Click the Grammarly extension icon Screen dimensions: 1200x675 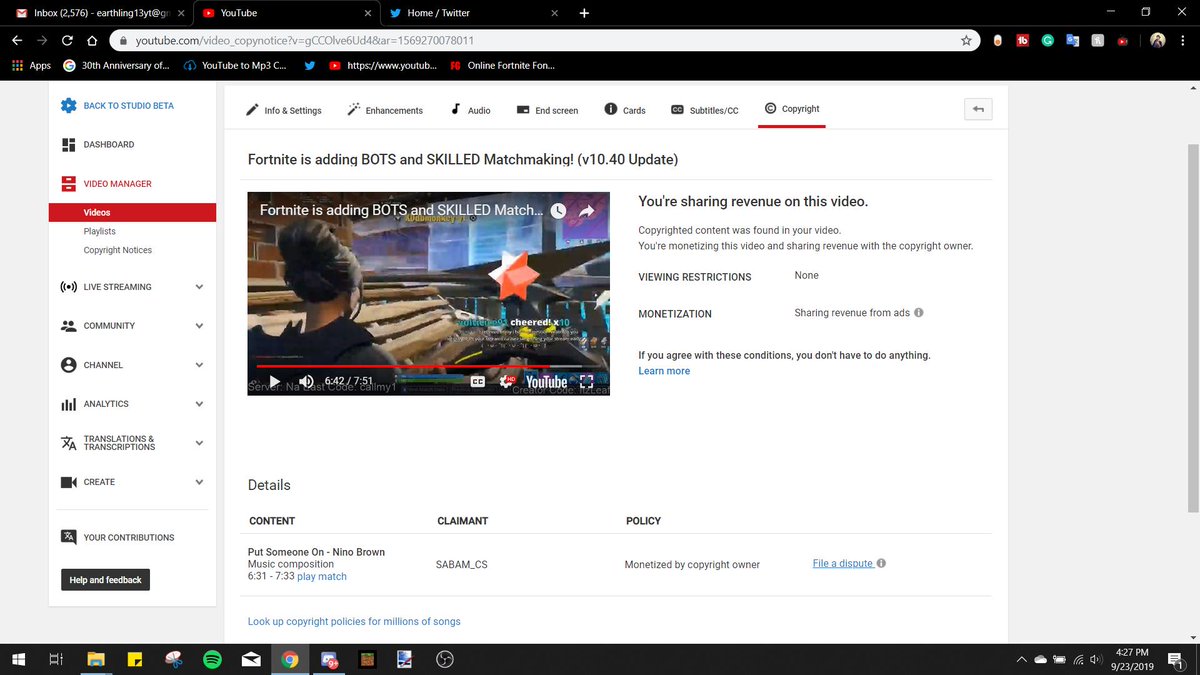[1047, 41]
